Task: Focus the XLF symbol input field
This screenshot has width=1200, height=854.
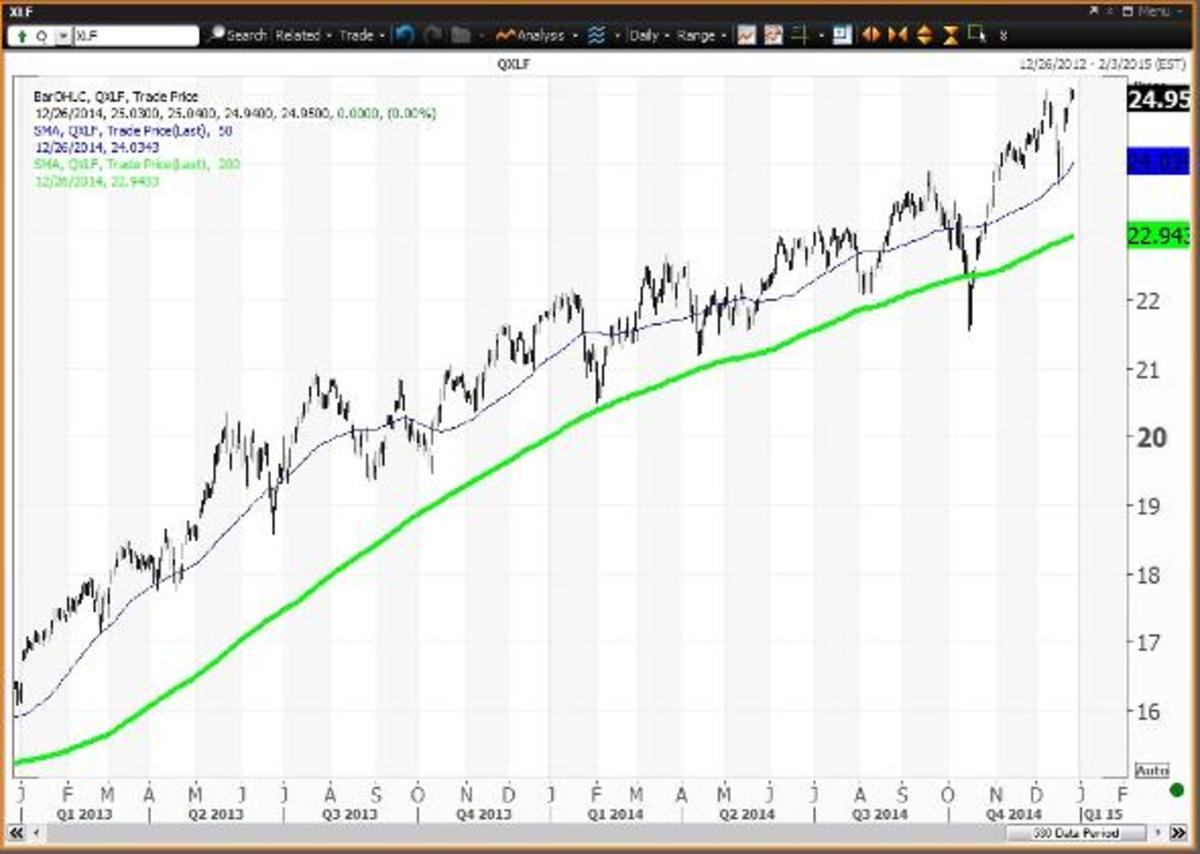Action: point(136,36)
